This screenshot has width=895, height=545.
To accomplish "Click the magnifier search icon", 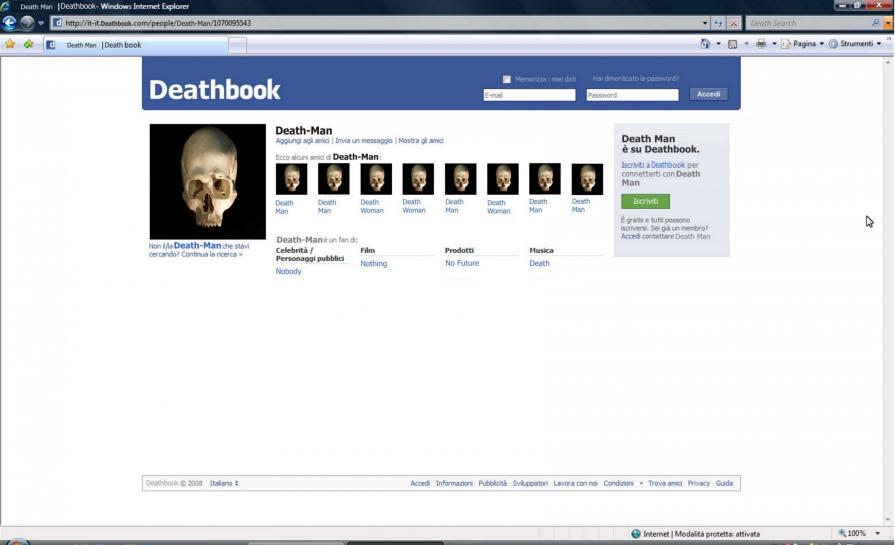I will click(x=876, y=23).
